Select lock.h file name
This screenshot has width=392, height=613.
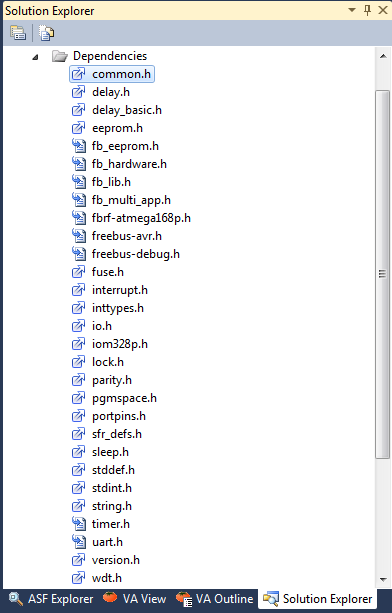coord(108,362)
